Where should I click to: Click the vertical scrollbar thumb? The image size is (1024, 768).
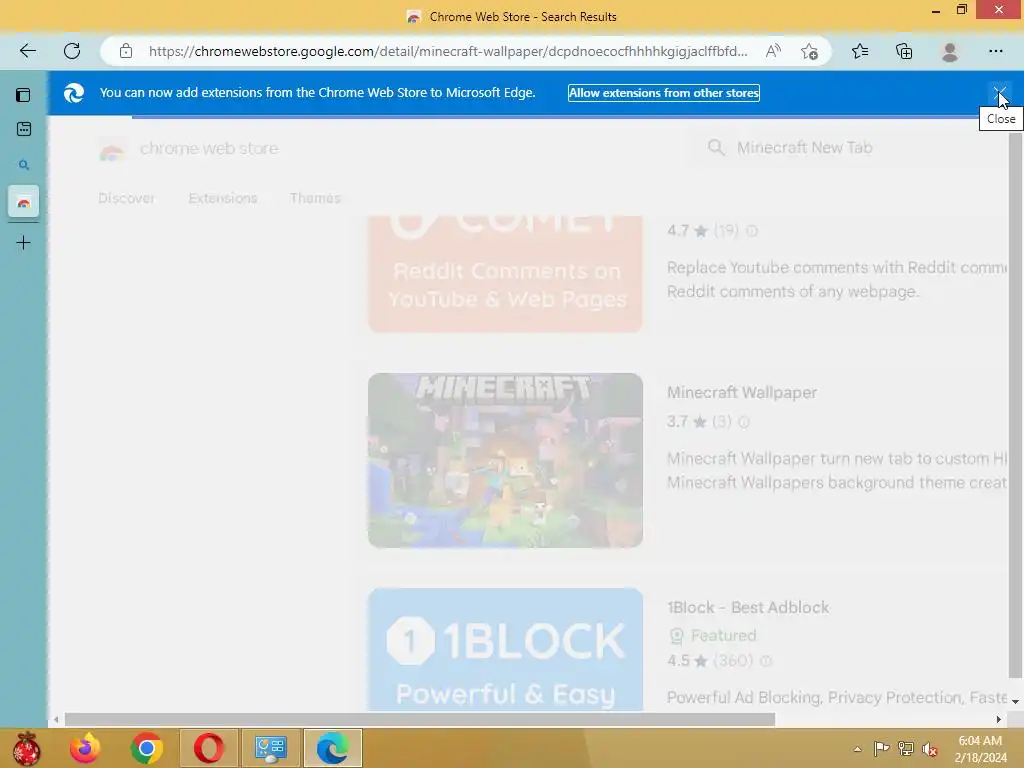(x=1015, y=405)
